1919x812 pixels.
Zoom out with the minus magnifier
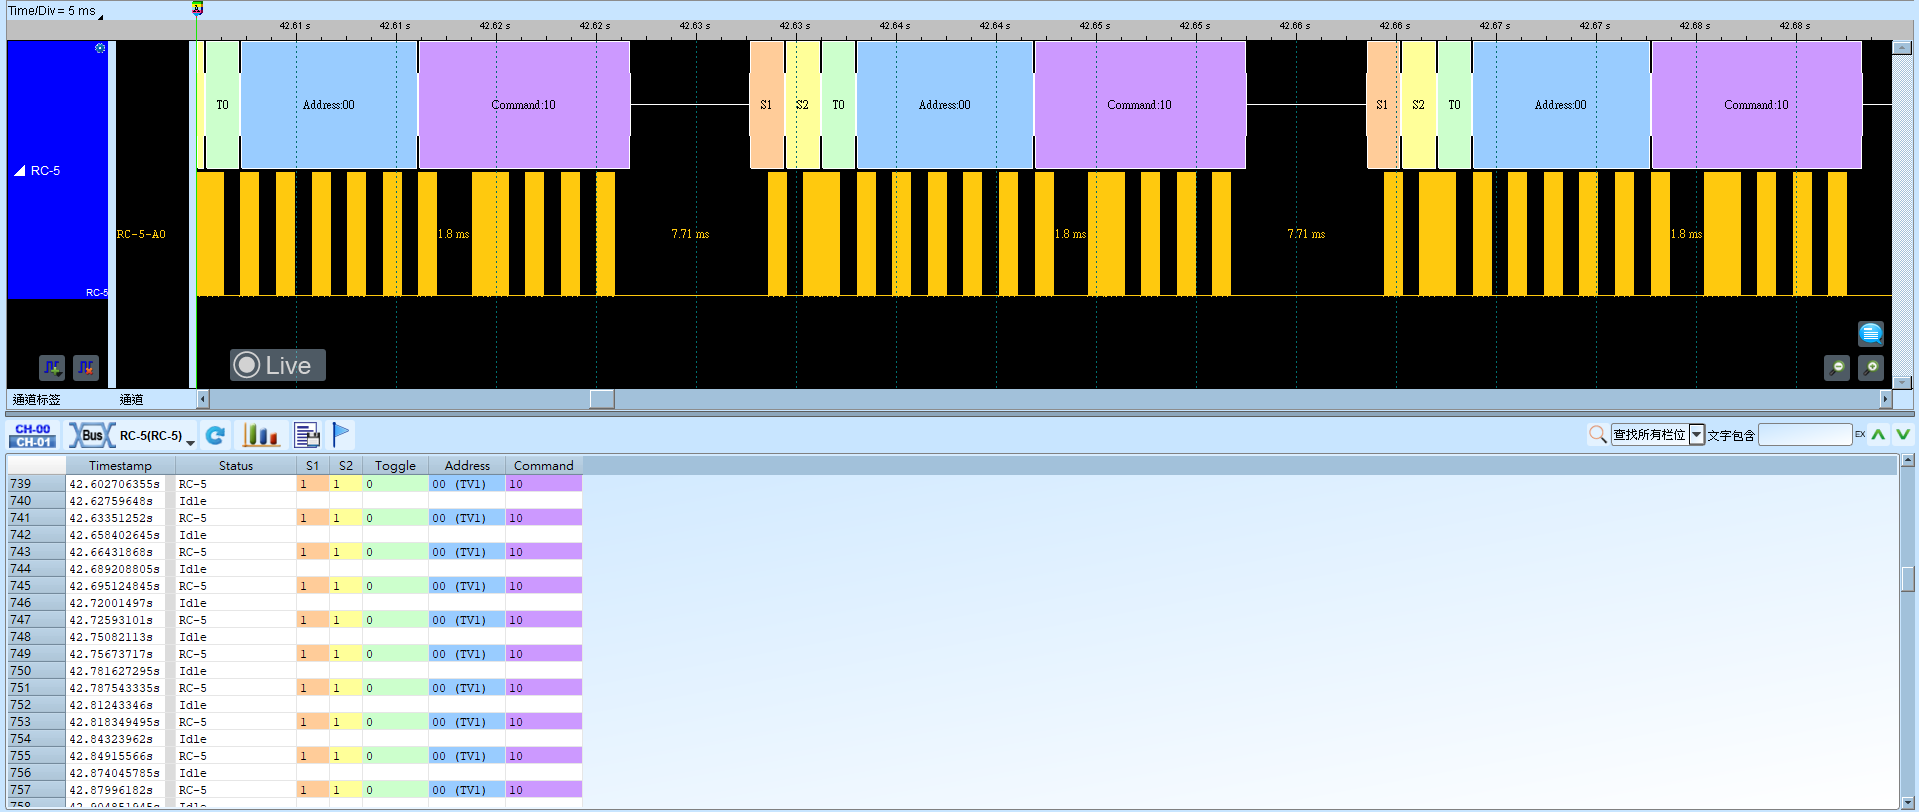point(1837,368)
